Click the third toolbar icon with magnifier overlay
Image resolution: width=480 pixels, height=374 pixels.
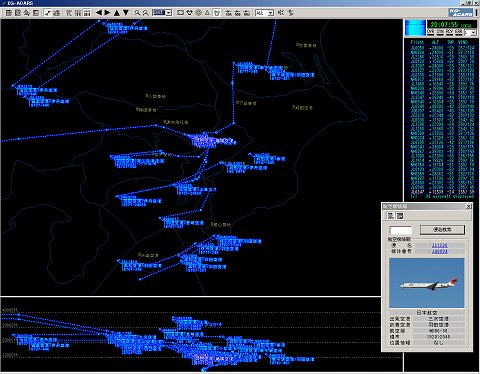coord(26,13)
